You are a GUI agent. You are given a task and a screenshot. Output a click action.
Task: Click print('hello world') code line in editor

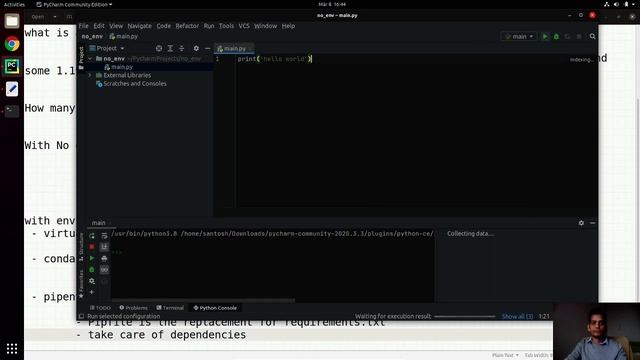coord(275,59)
